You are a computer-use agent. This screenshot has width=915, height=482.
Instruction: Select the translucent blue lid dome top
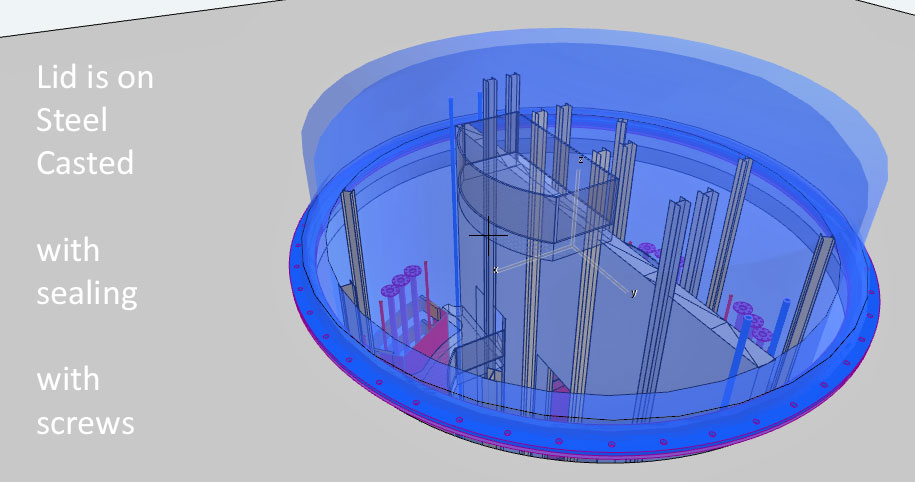[x=600, y=70]
